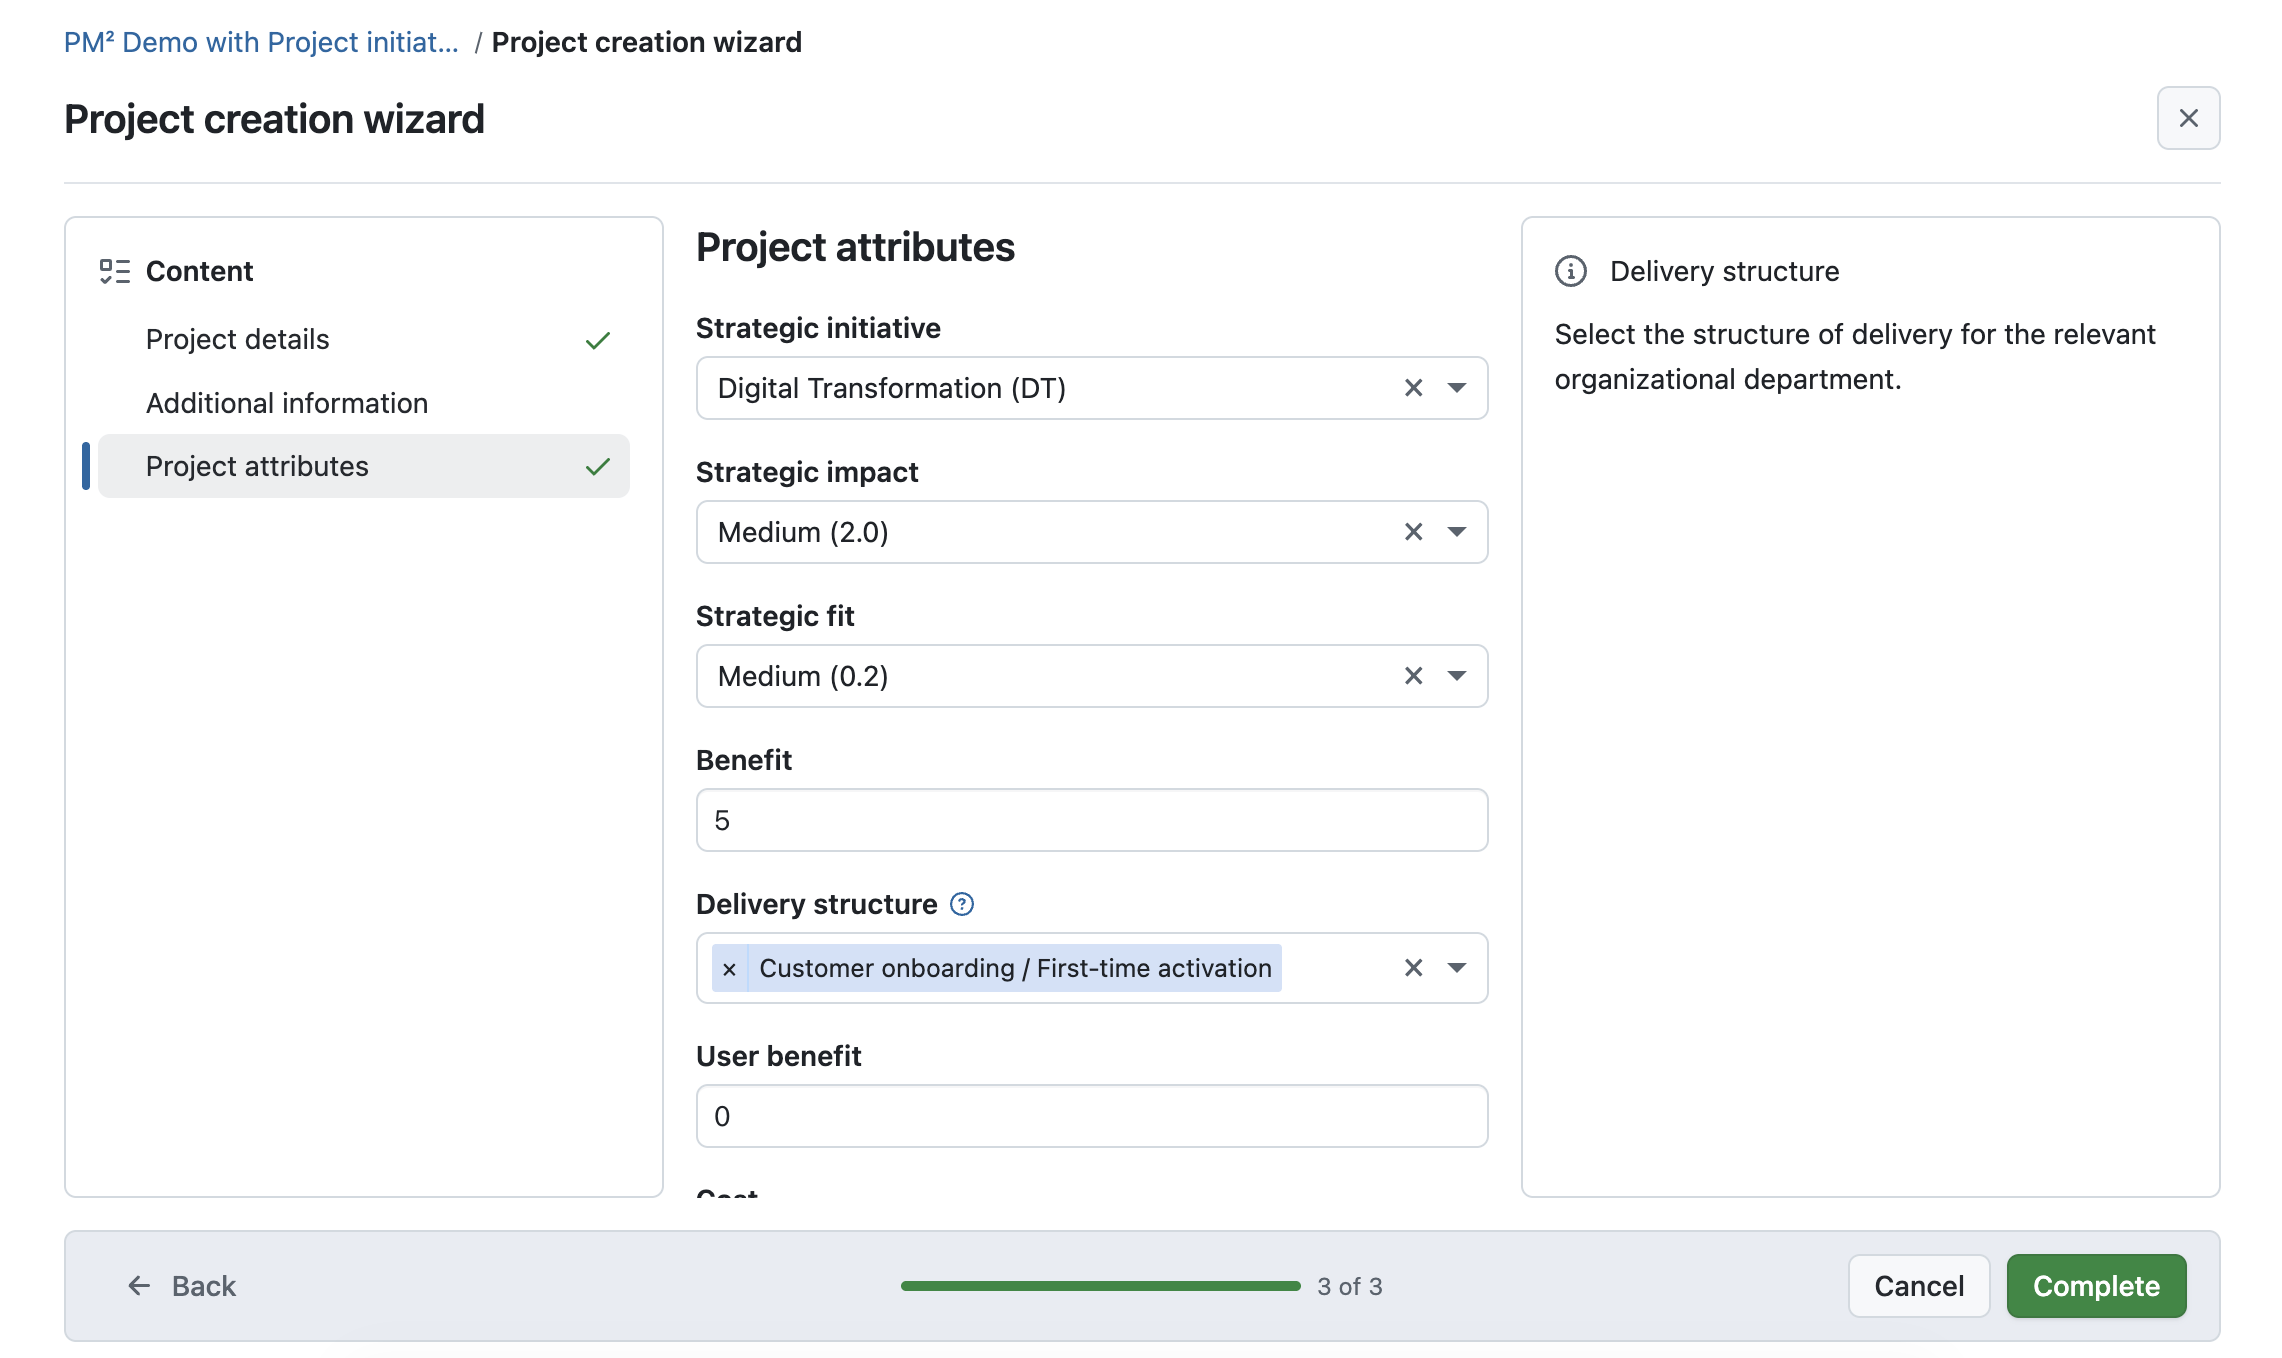2282x1358 pixels.
Task: Click the green progress bar
Action: click(1098, 1287)
